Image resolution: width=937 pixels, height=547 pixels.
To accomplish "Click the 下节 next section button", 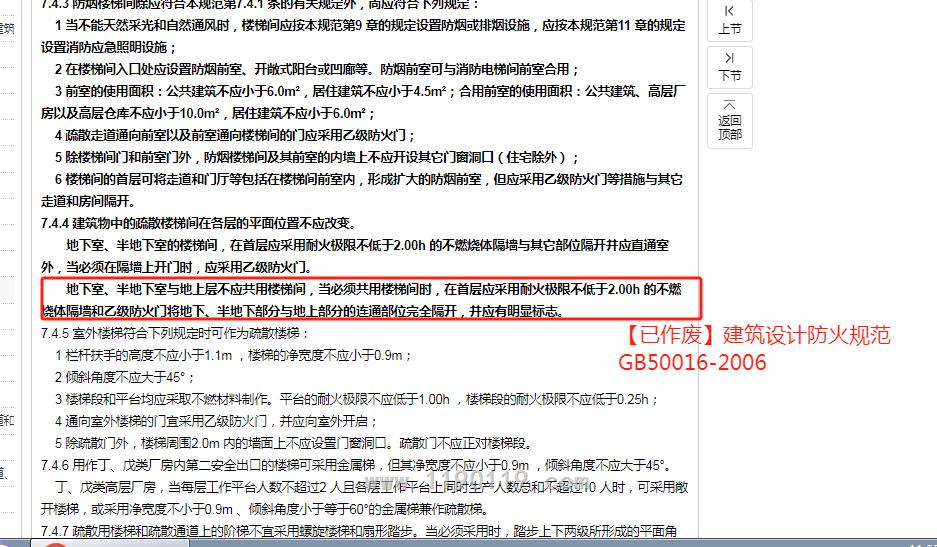I will (729, 66).
